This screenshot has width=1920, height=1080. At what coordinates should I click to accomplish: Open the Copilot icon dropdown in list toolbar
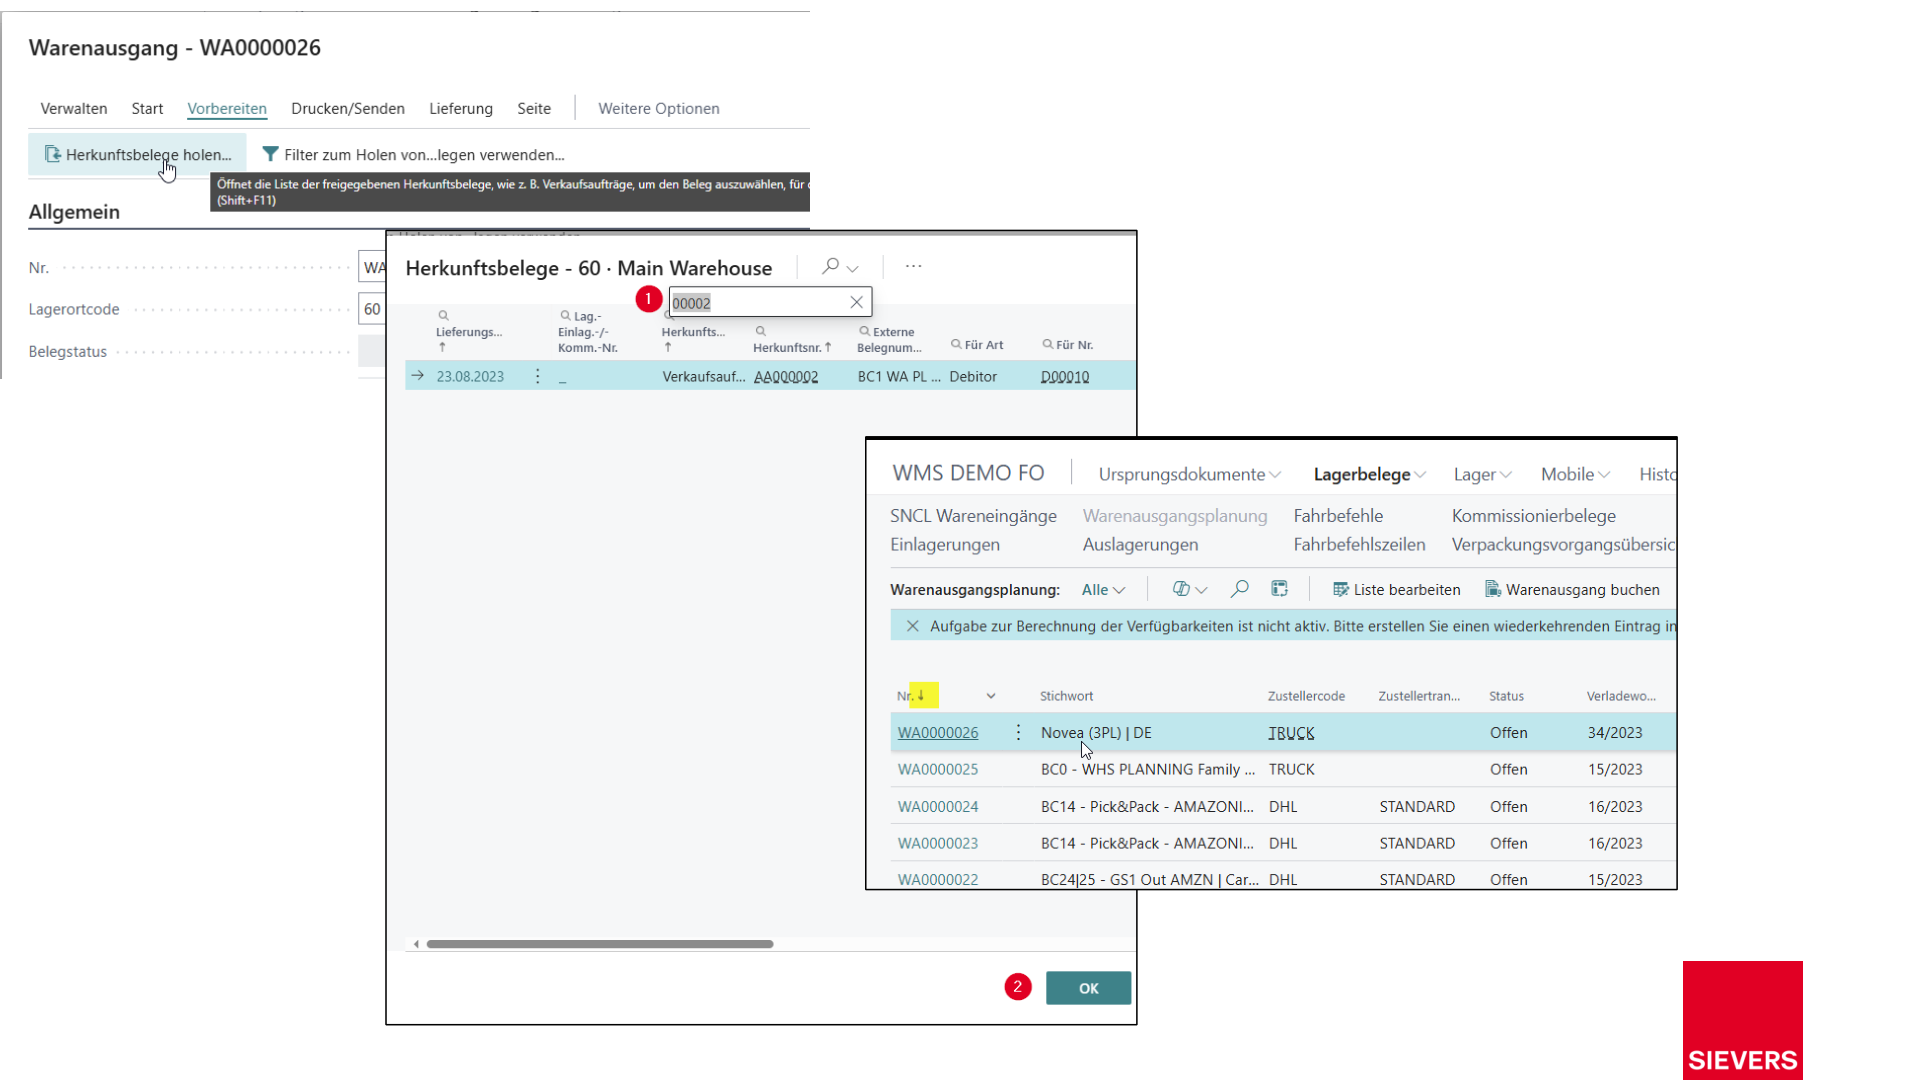(1189, 590)
